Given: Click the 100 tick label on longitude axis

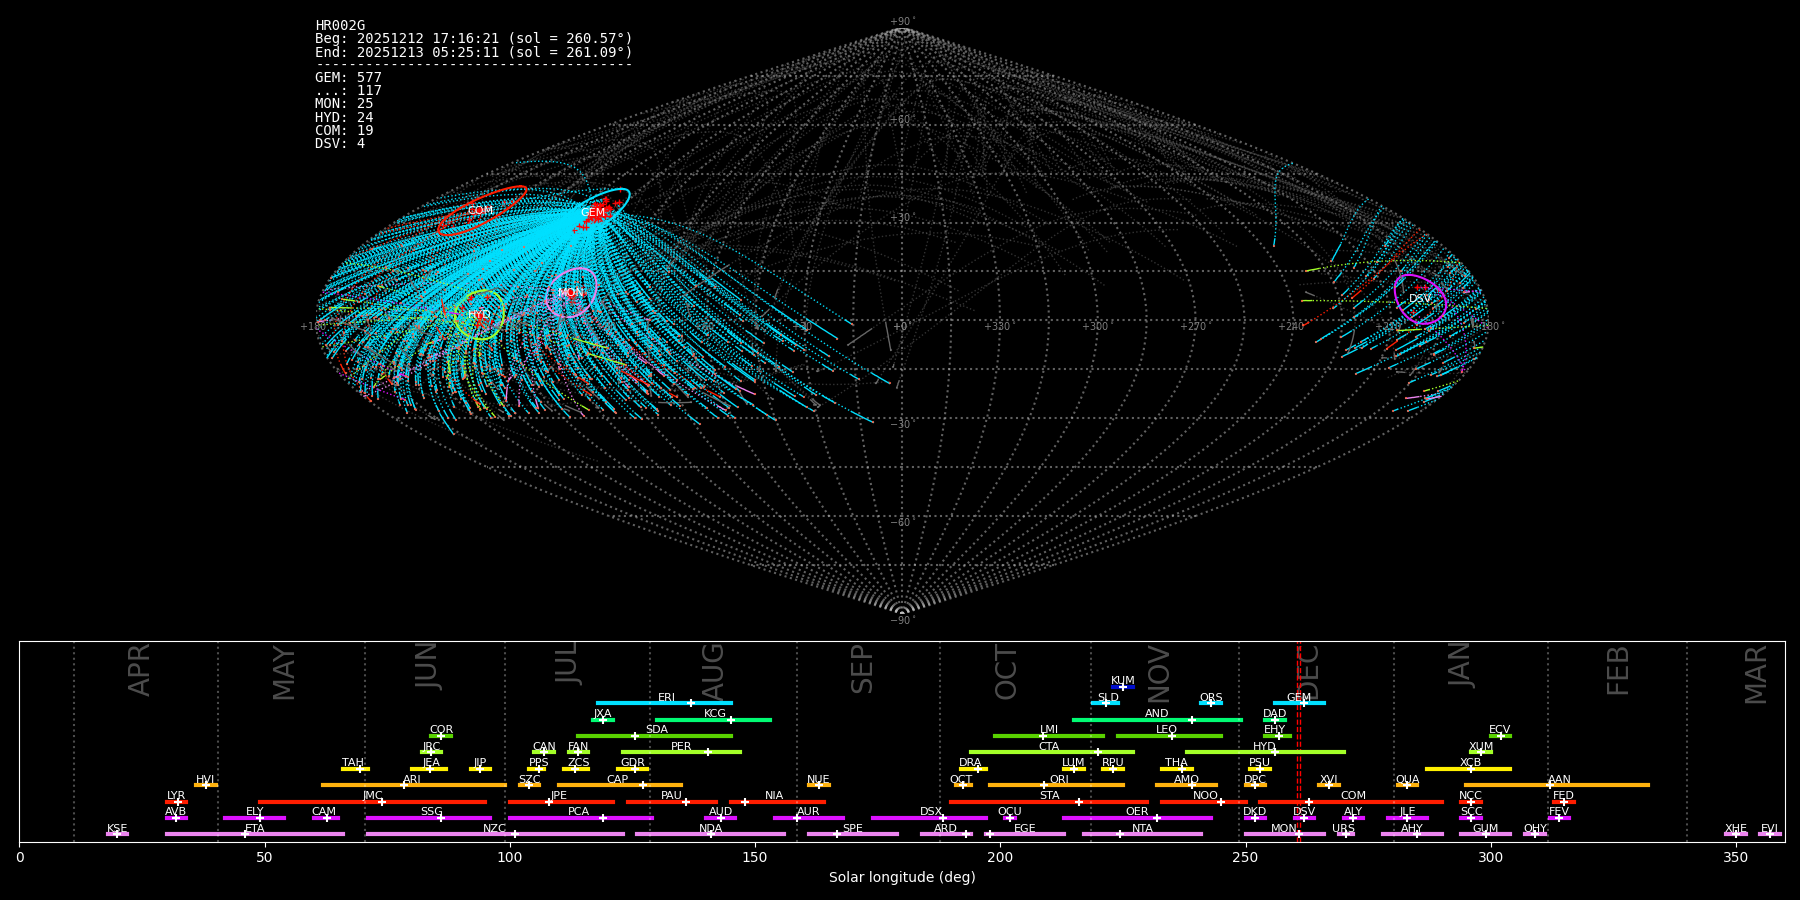Looking at the screenshot, I should click(510, 857).
